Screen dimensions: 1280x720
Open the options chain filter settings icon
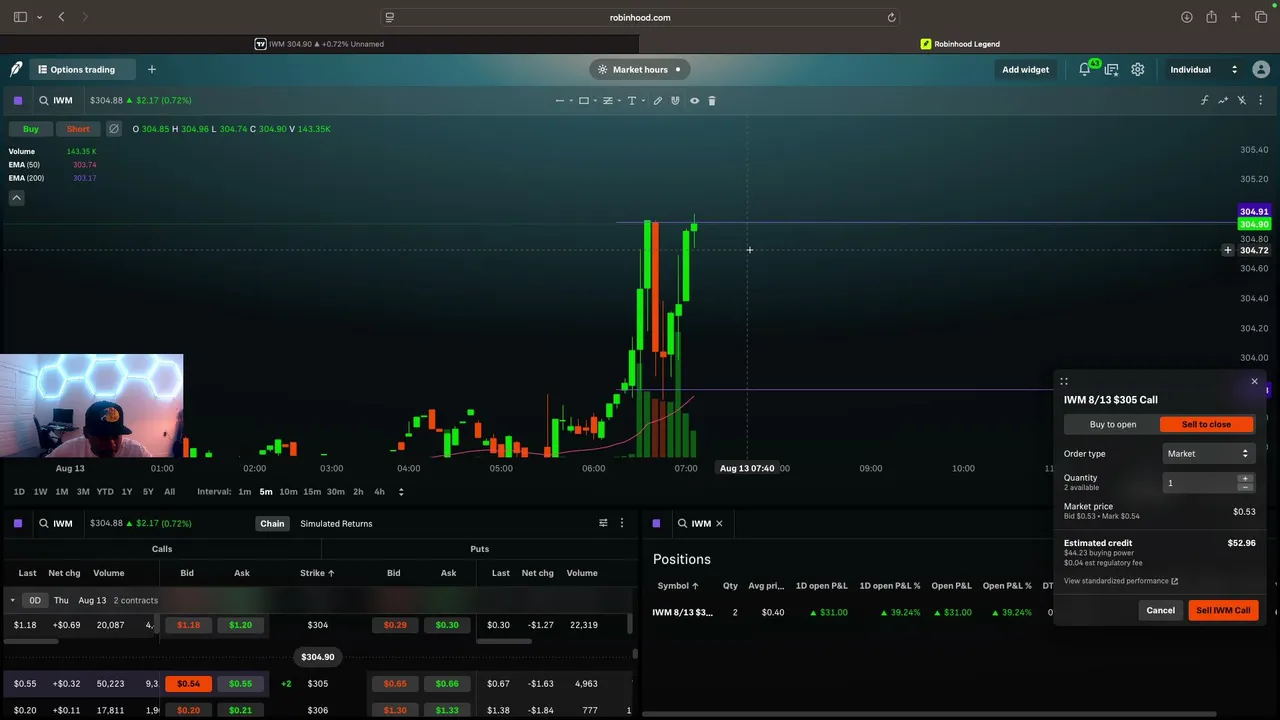click(603, 523)
